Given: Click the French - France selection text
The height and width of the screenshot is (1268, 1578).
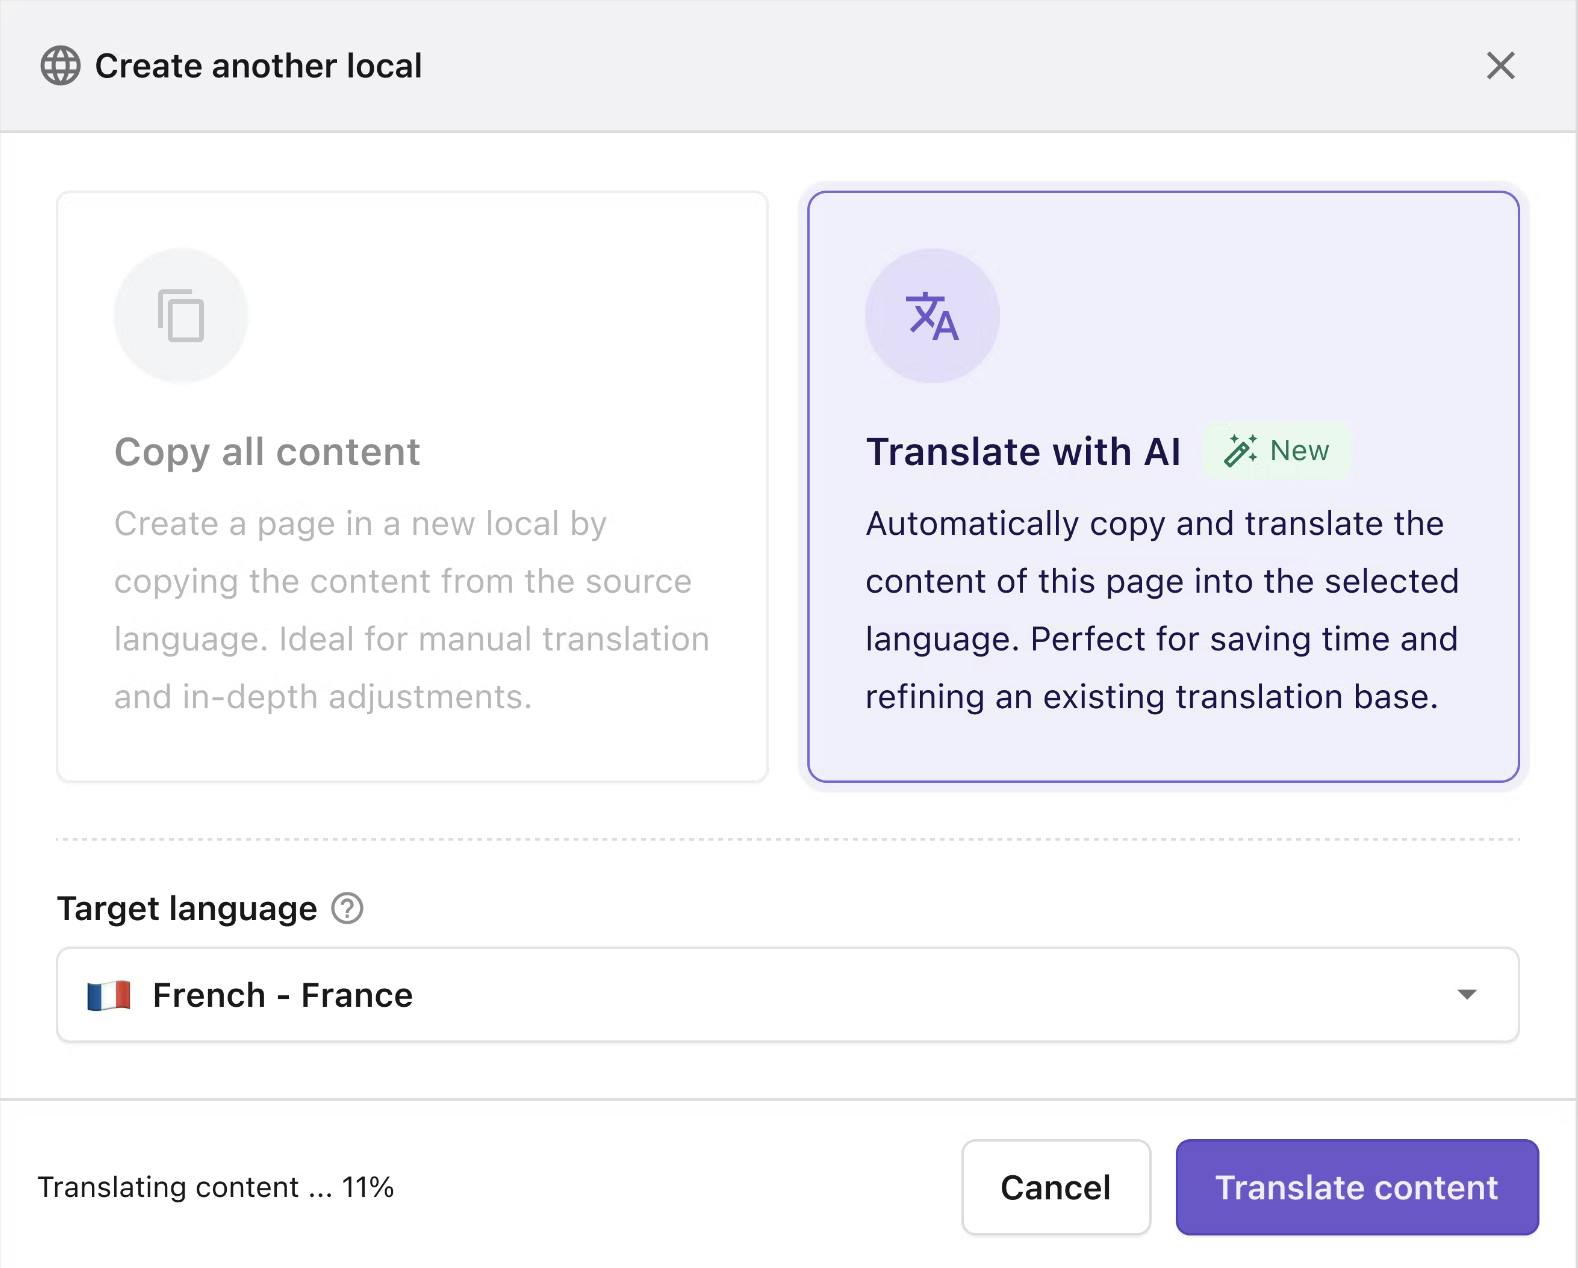Looking at the screenshot, I should coord(282,995).
